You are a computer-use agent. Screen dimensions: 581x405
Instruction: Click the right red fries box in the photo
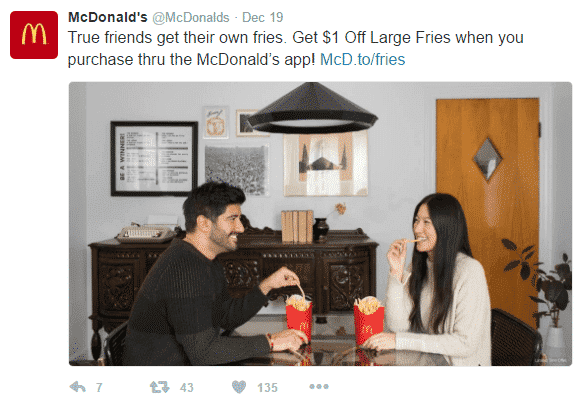(369, 319)
